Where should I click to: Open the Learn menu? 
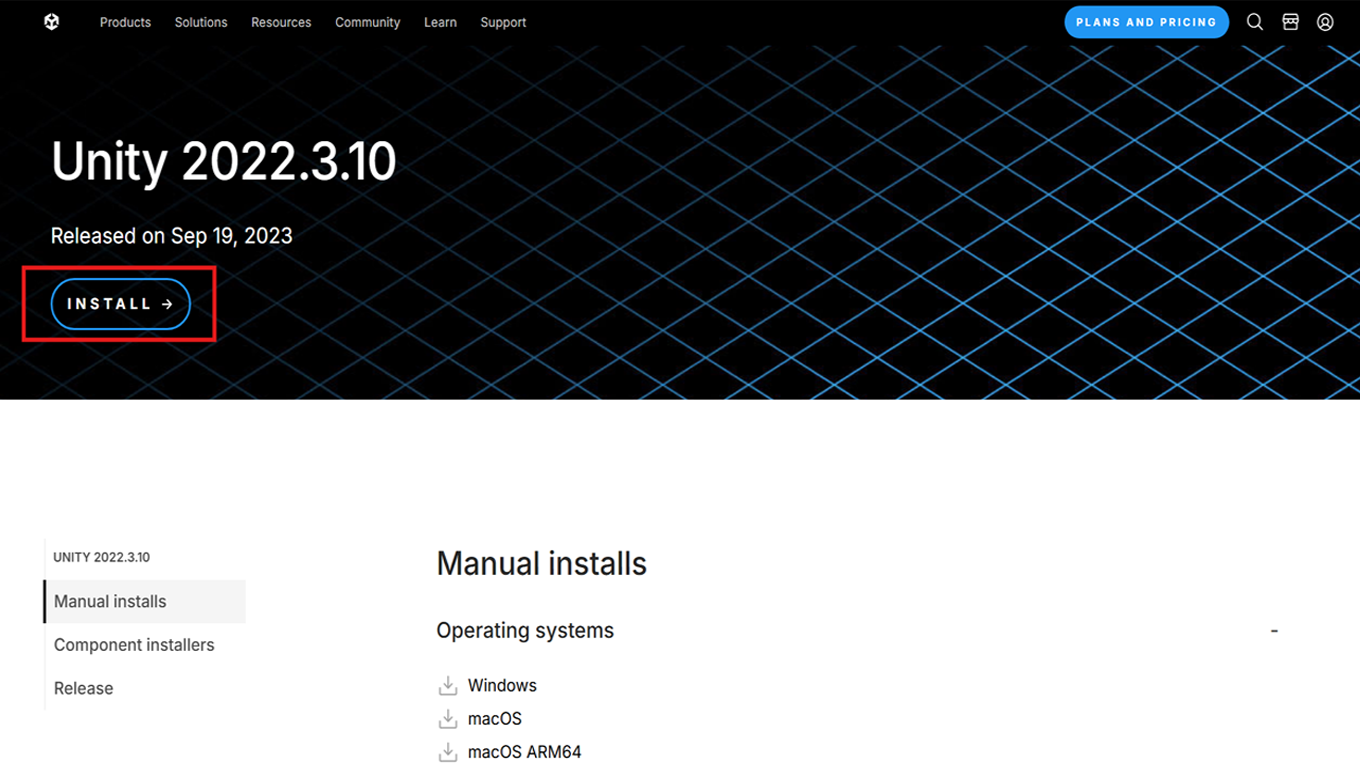(x=440, y=22)
